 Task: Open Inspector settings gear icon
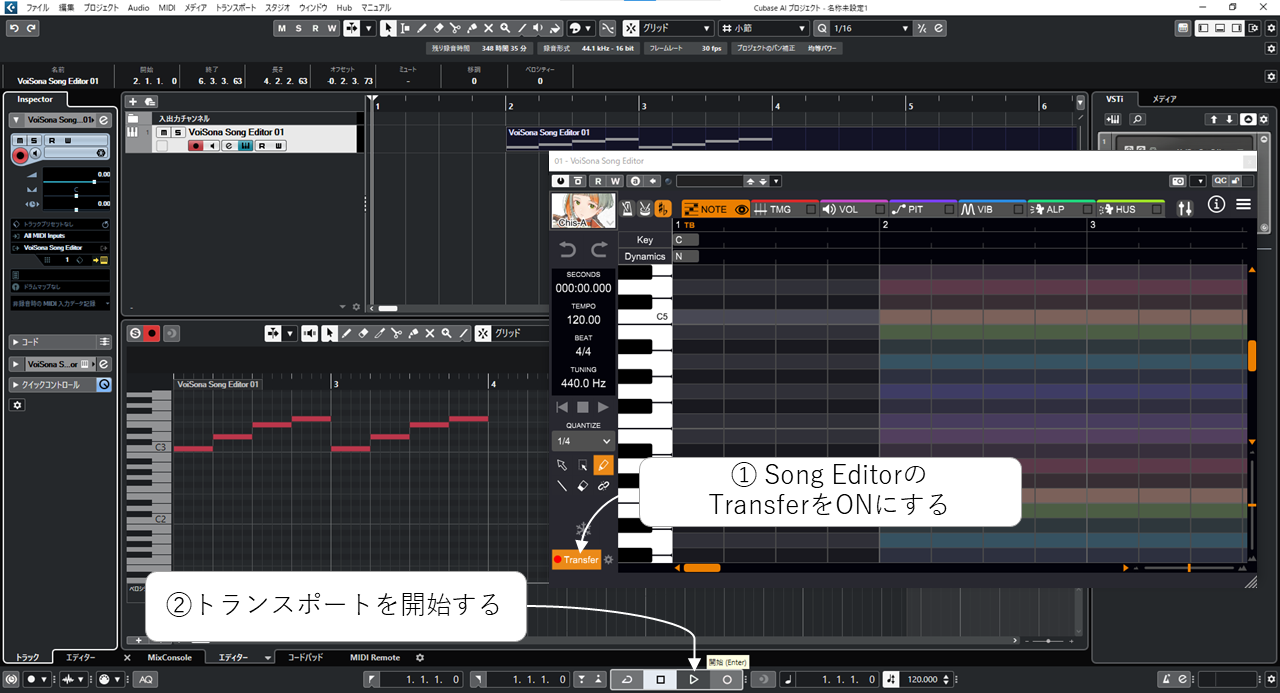(x=17, y=405)
